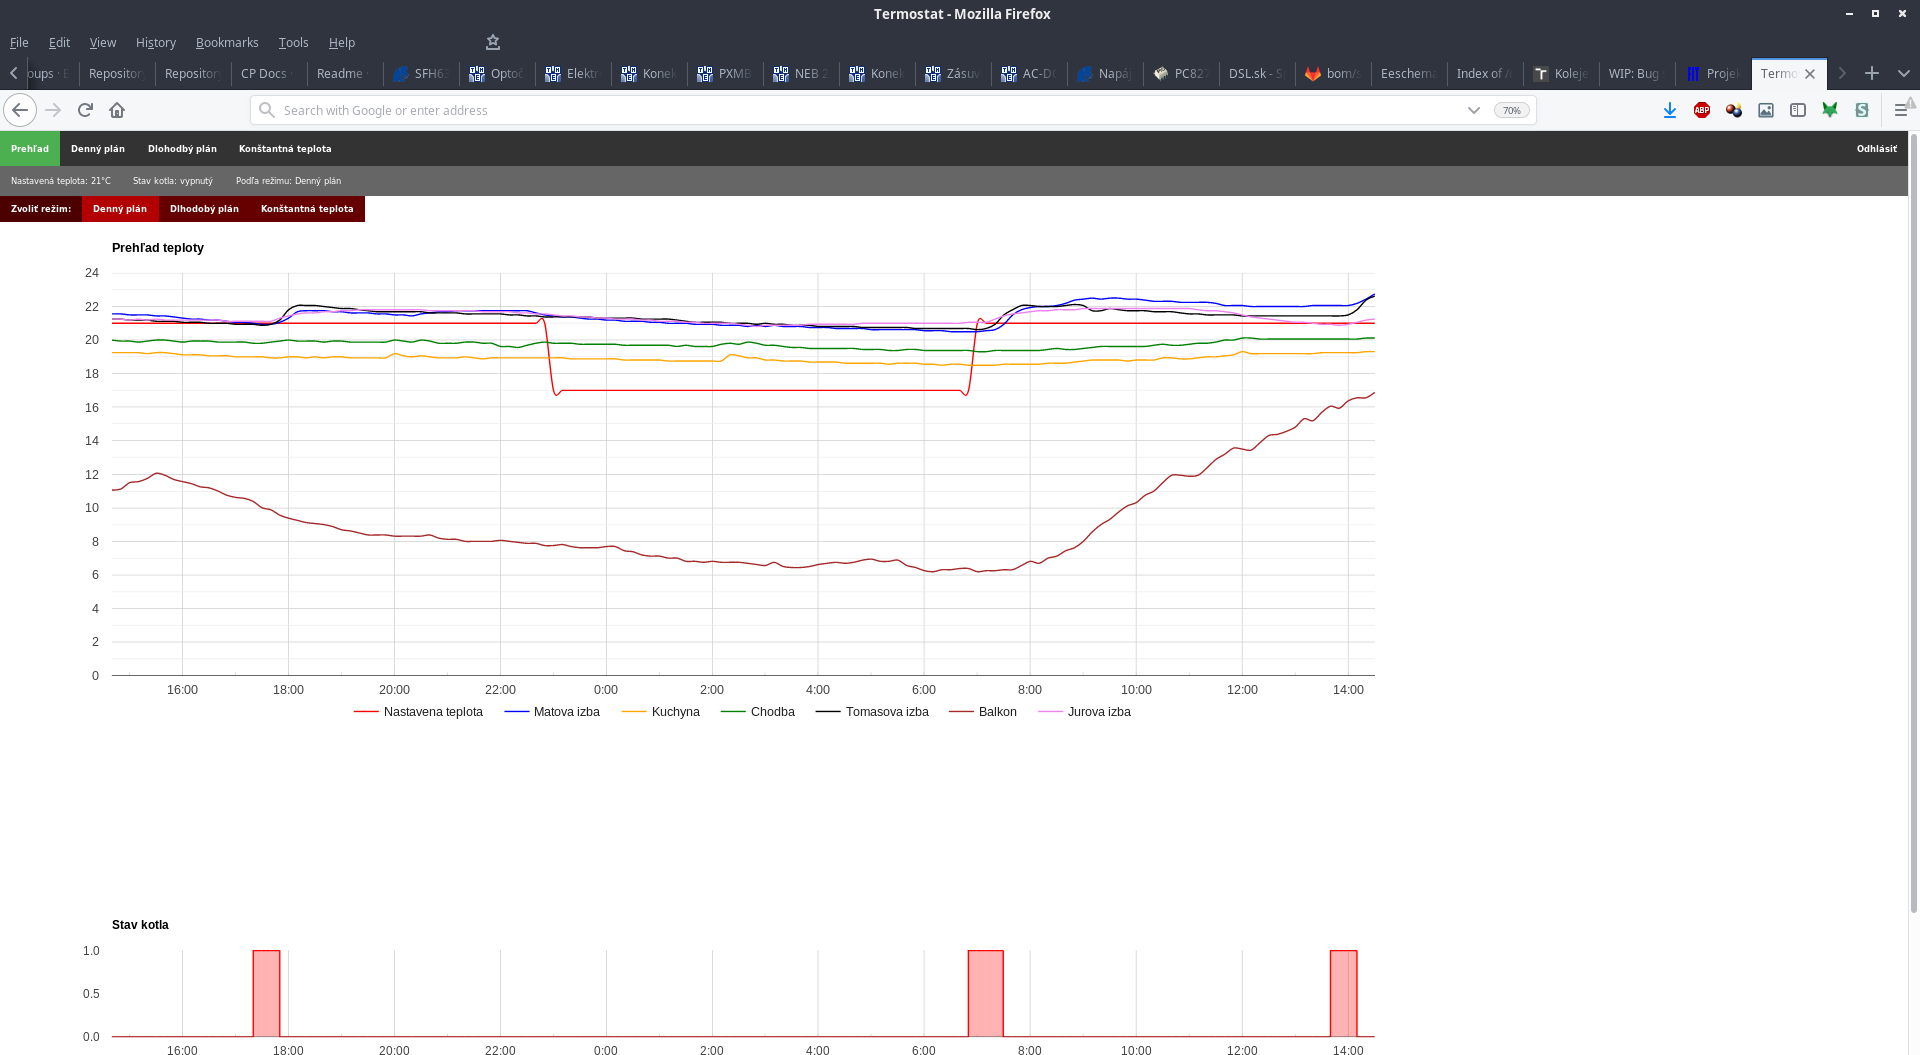Open the Bookmarks menu
This screenshot has width=1920, height=1055.
pyautogui.click(x=226, y=42)
